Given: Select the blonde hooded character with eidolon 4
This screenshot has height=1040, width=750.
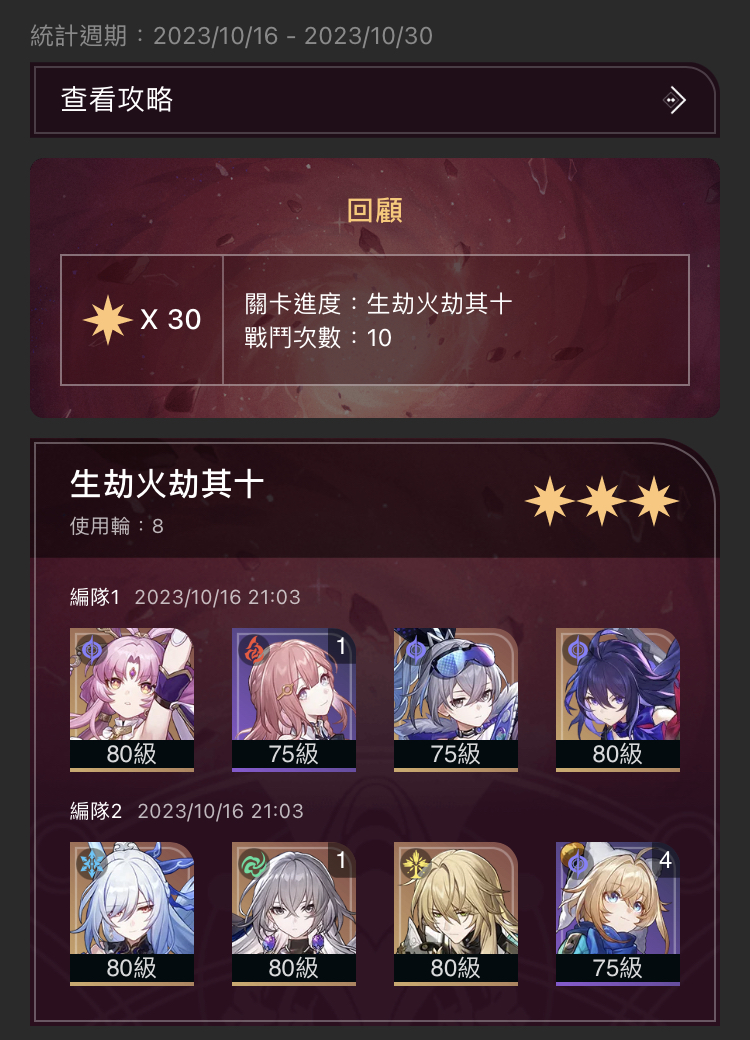Looking at the screenshot, I should (x=617, y=914).
